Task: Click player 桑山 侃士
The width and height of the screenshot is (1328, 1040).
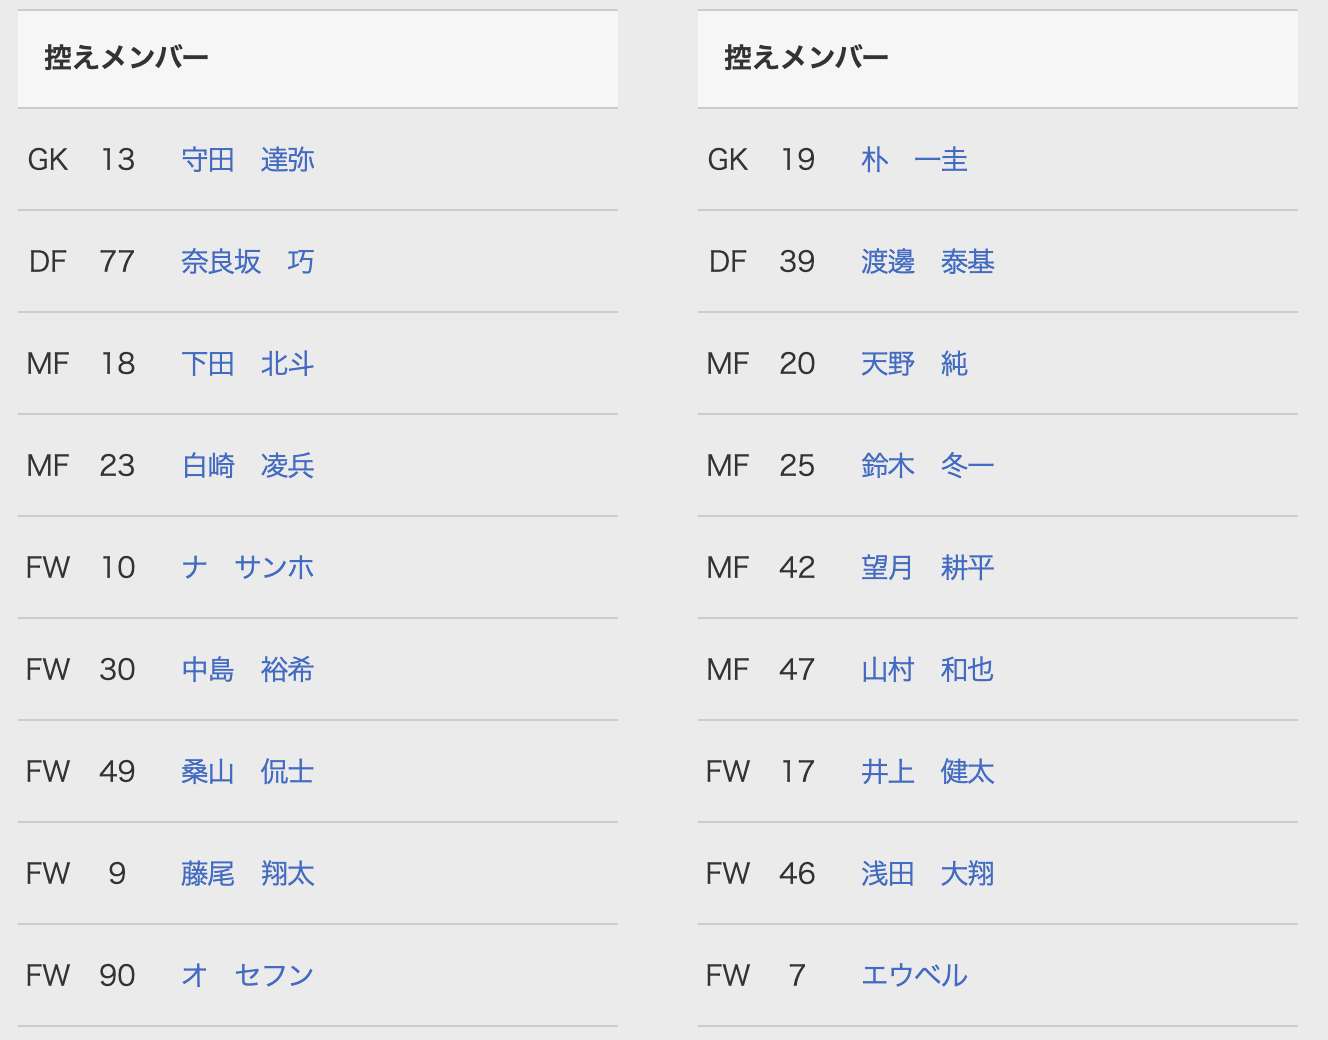Action: point(247,772)
